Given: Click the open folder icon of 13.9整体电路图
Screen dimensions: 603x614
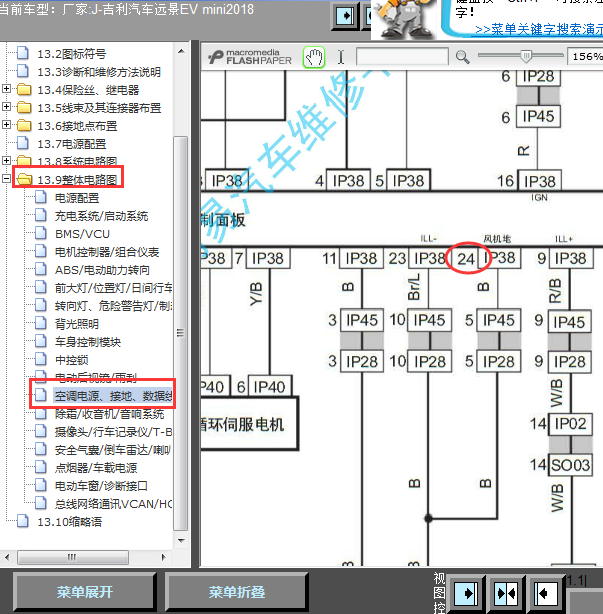Looking at the screenshot, I should point(24,180).
